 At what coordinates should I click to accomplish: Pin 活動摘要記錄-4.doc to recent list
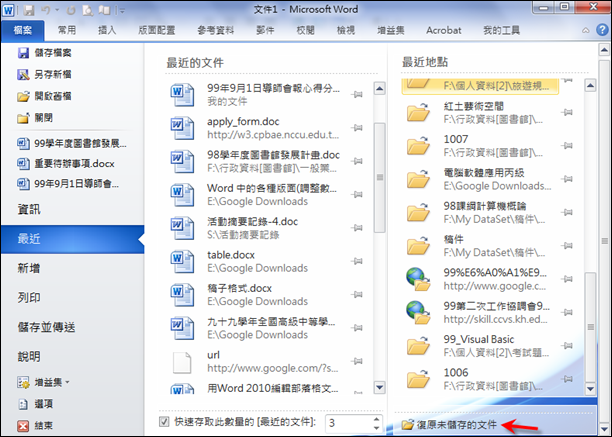(x=357, y=227)
